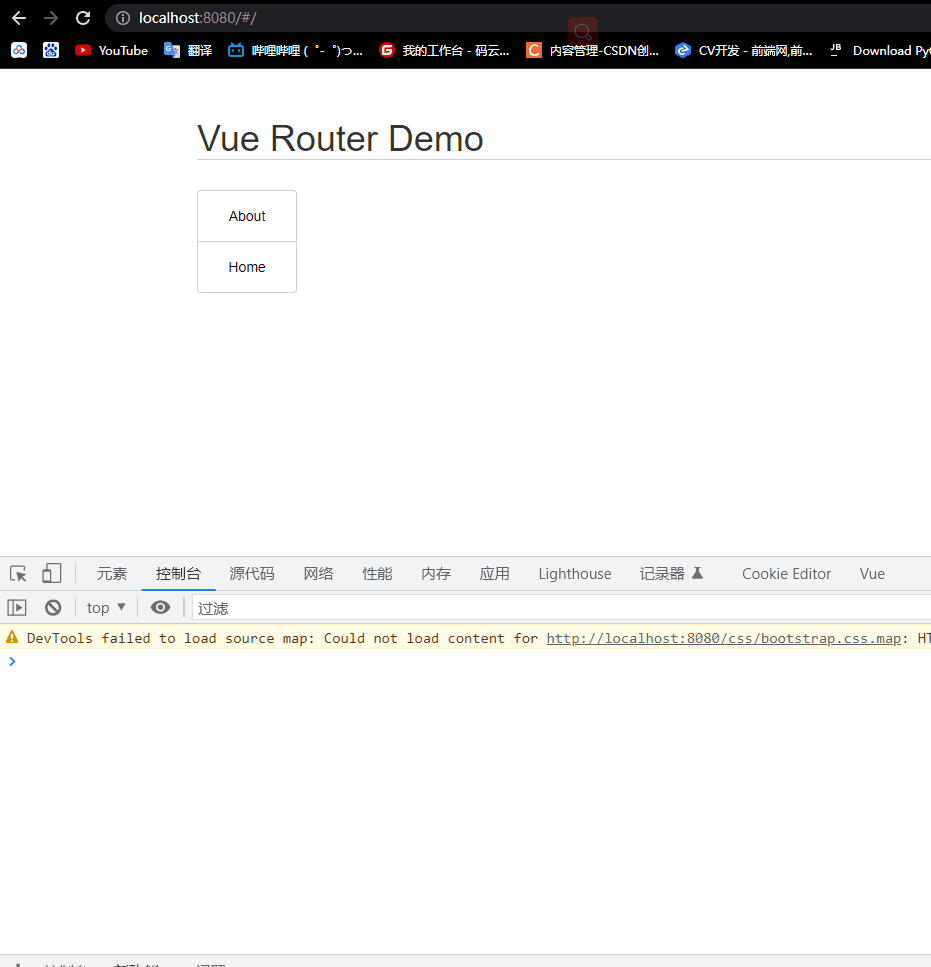Viewport: 931px width, 967px height.
Task: Open the Vue devtools tab
Action: tap(872, 574)
